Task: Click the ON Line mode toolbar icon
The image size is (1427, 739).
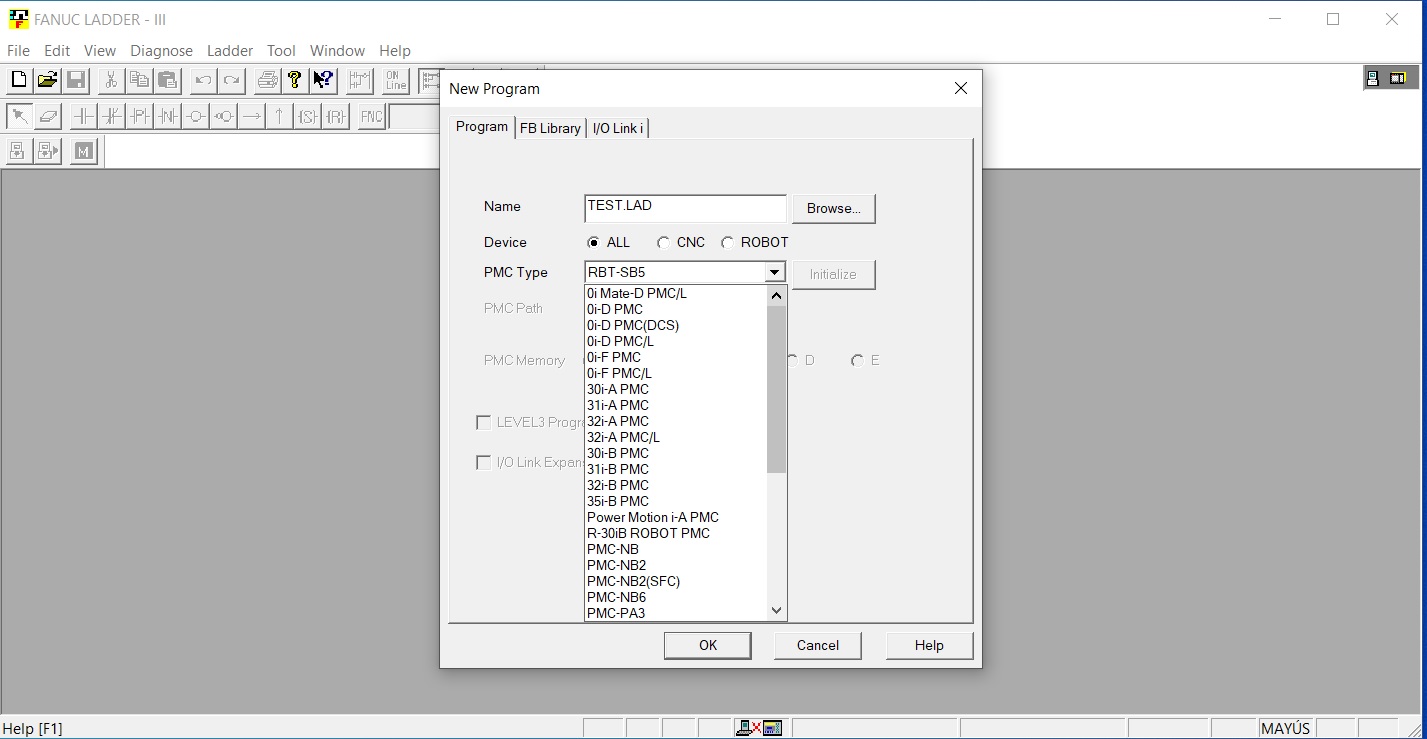Action: click(395, 80)
